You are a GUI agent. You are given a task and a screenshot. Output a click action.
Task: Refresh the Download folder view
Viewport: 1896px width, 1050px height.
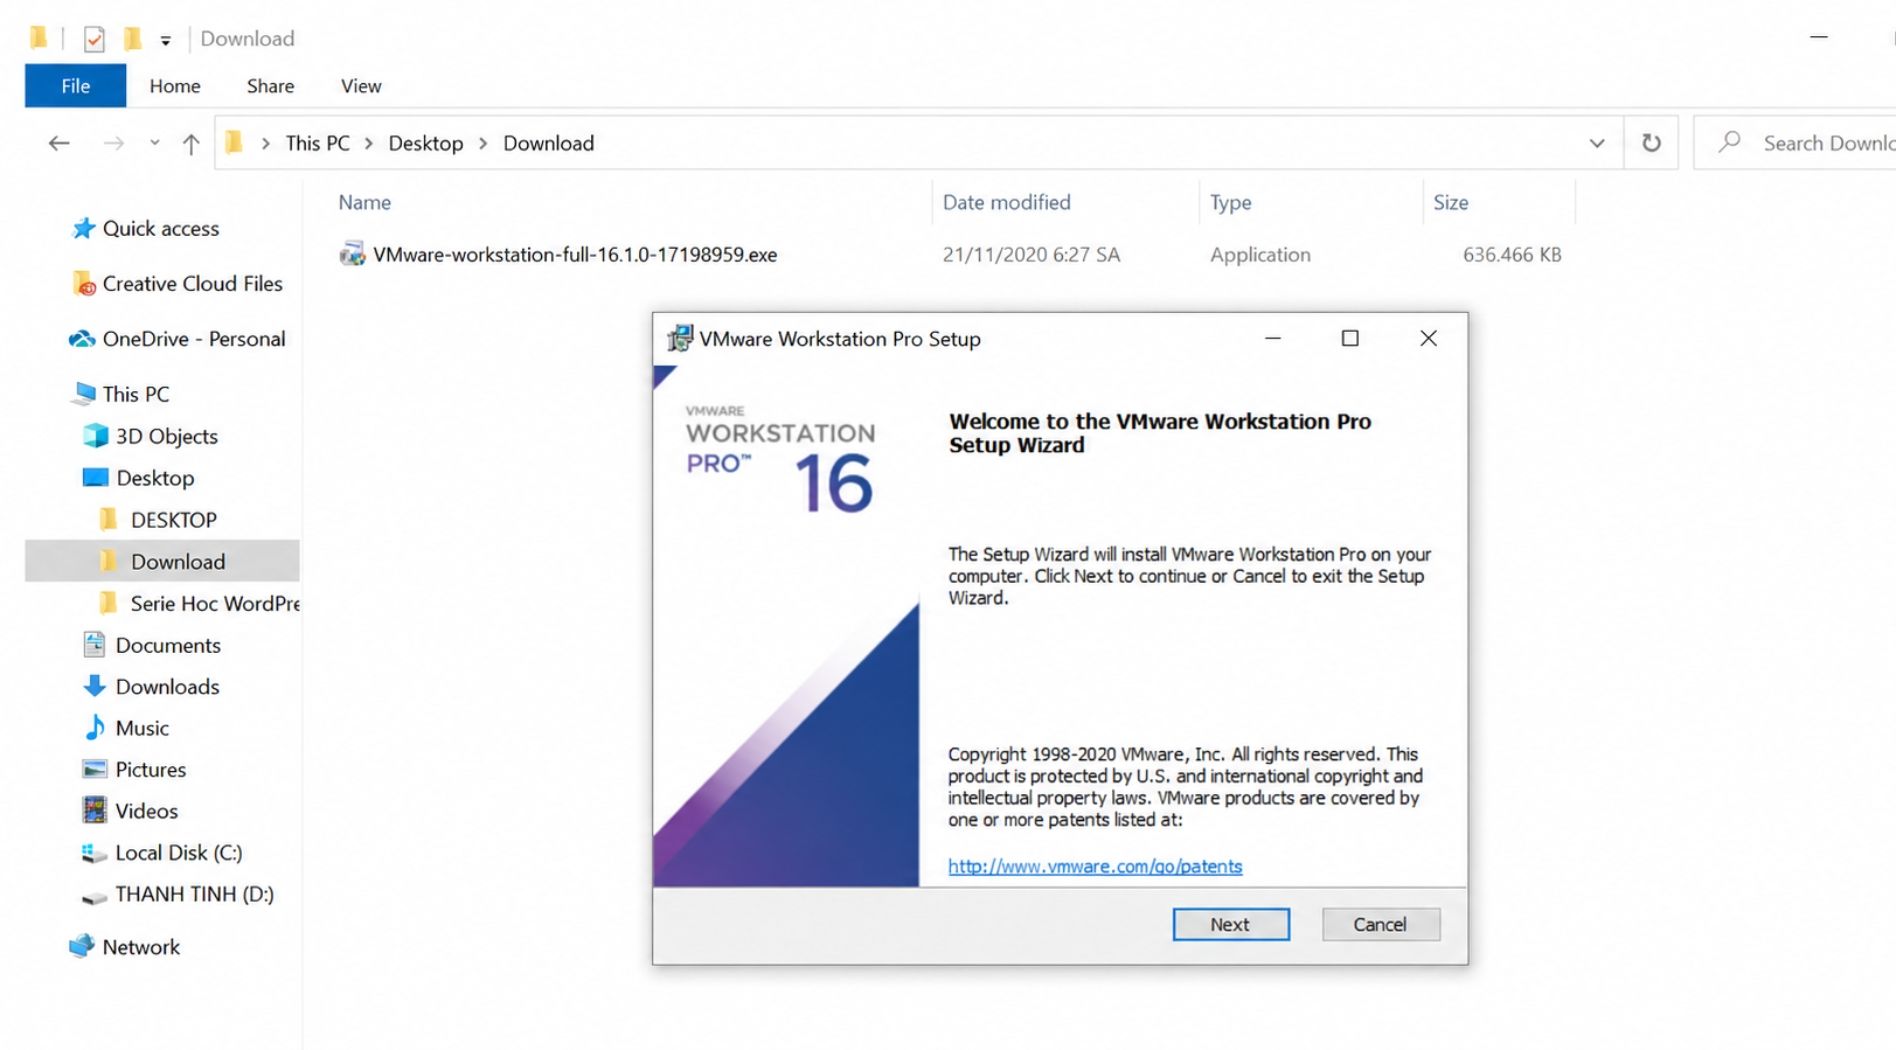tap(1651, 143)
